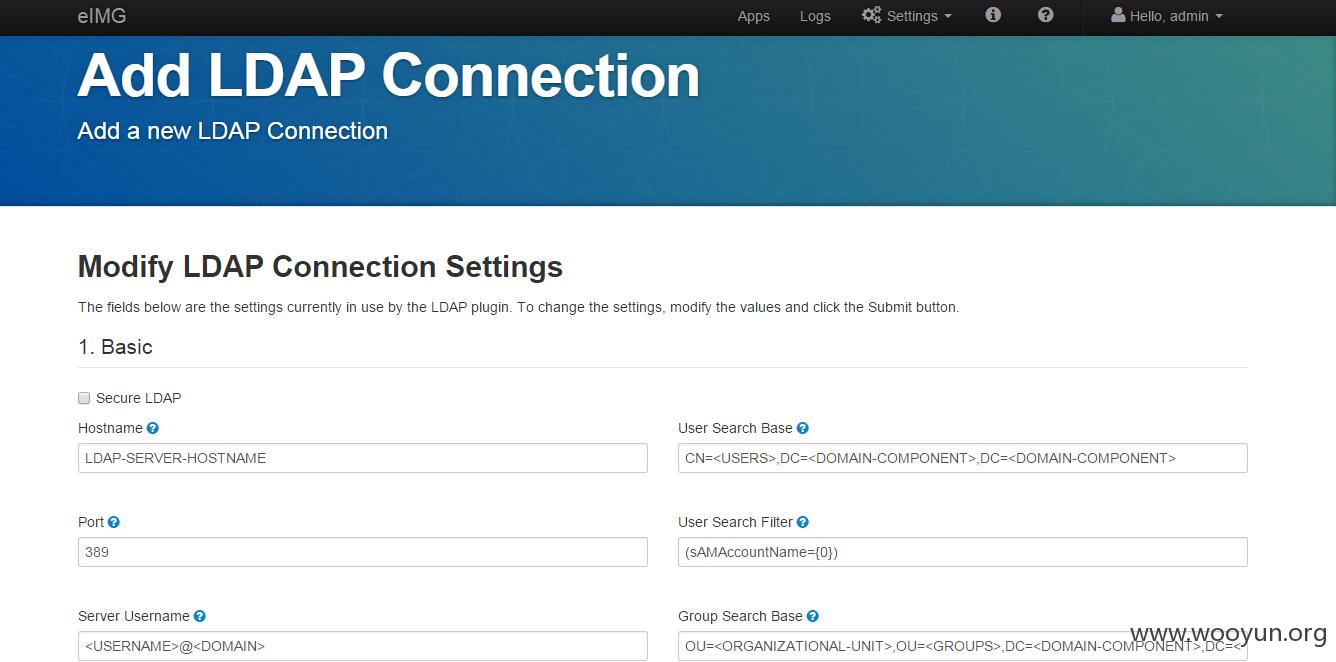Image resolution: width=1336 pixels, height=662 pixels.
Task: Click the help icon beside Port label
Action: coord(114,522)
